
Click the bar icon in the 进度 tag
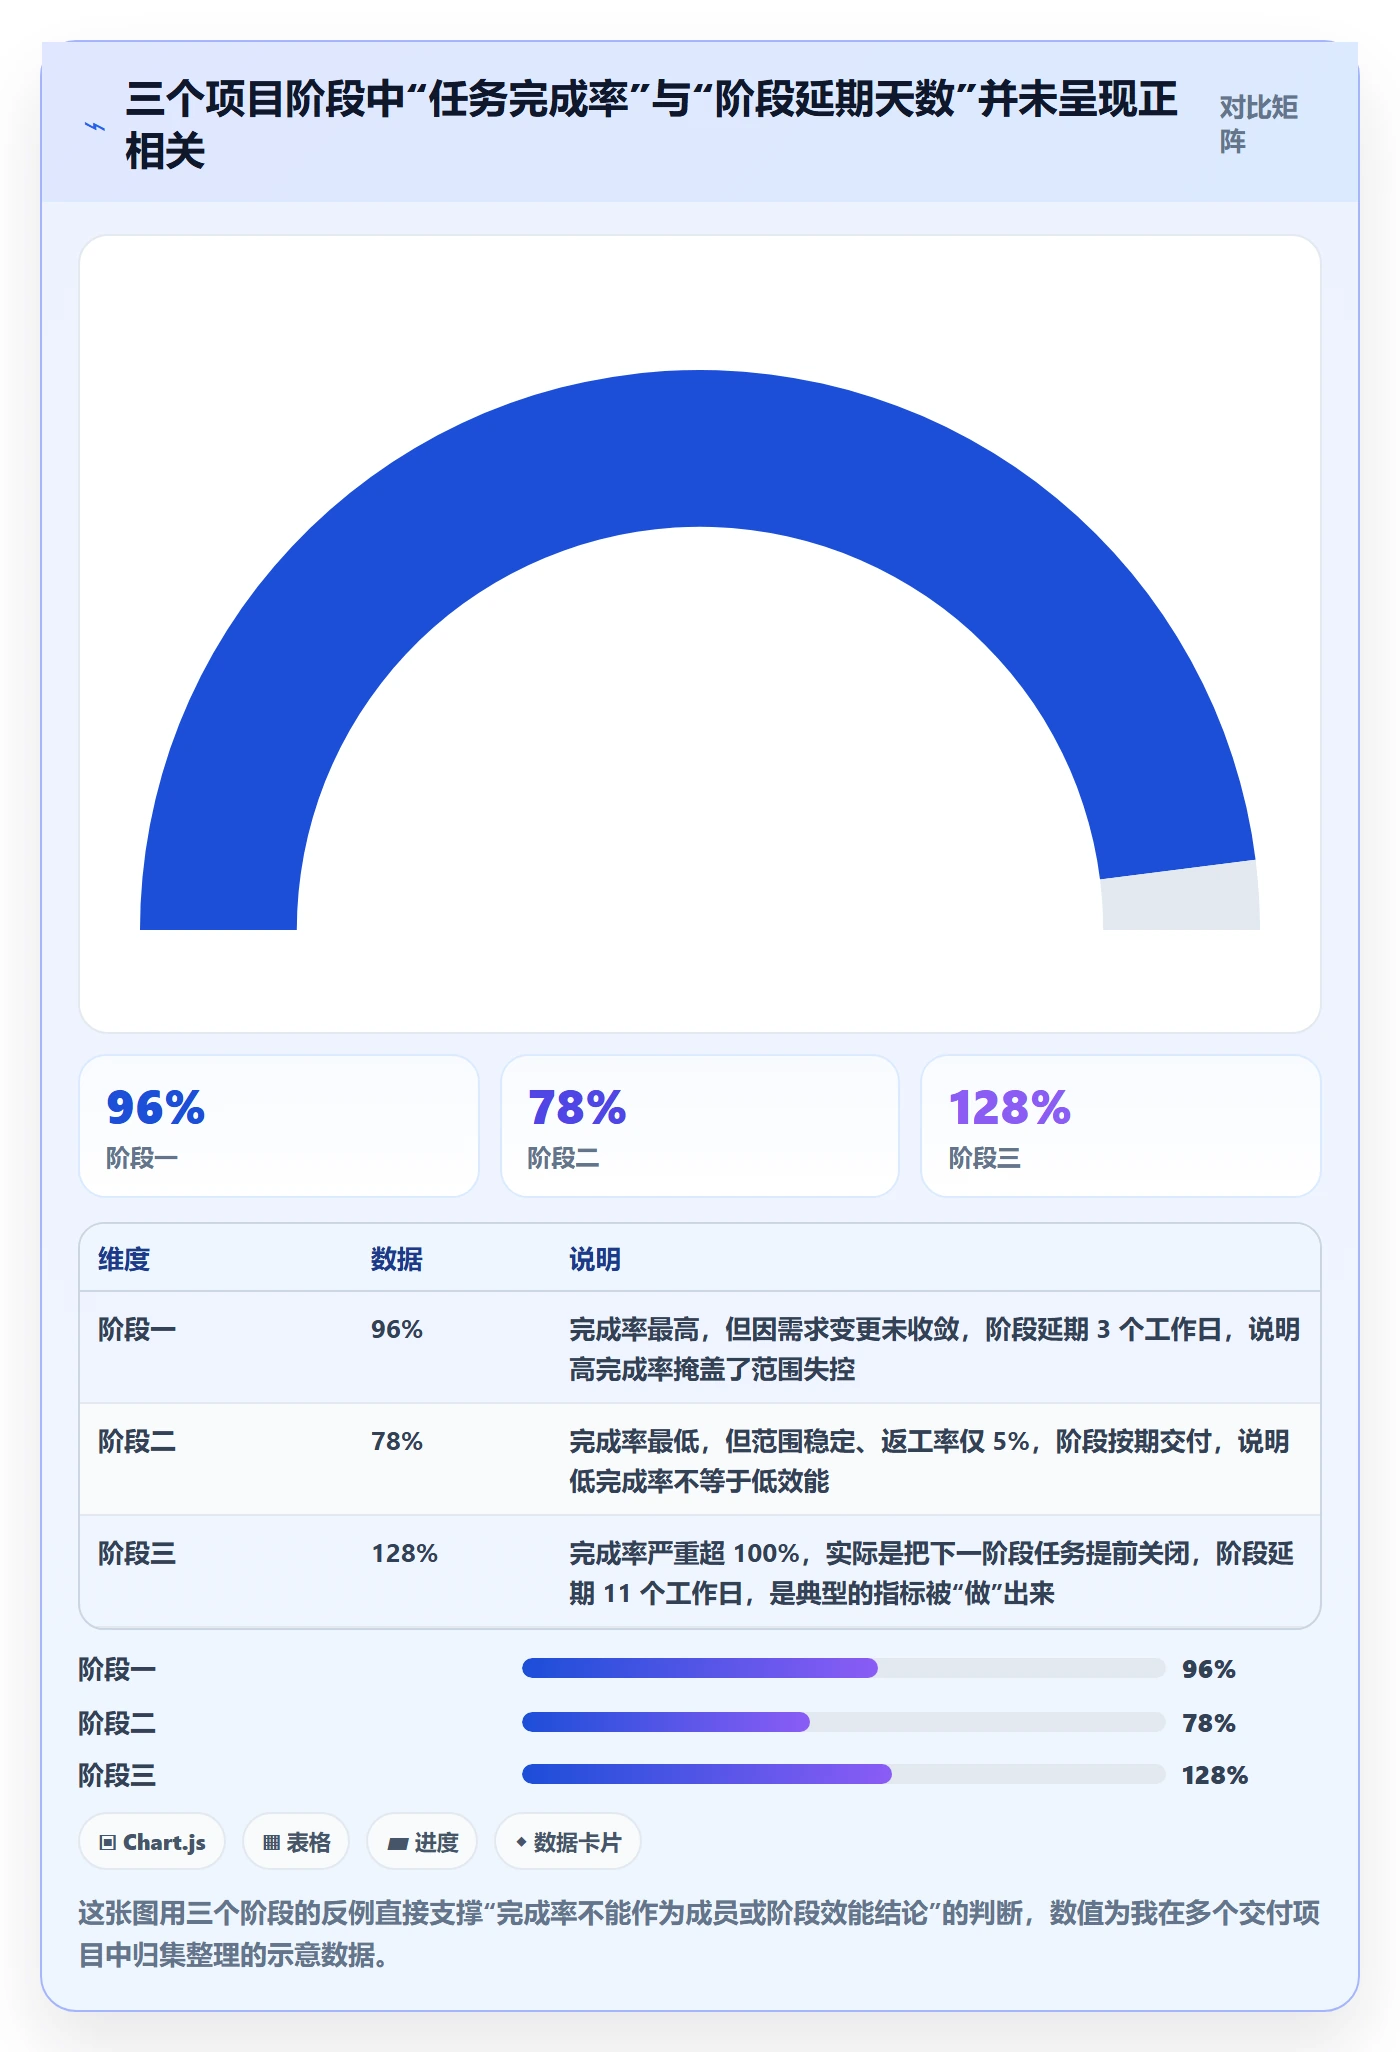(398, 1844)
